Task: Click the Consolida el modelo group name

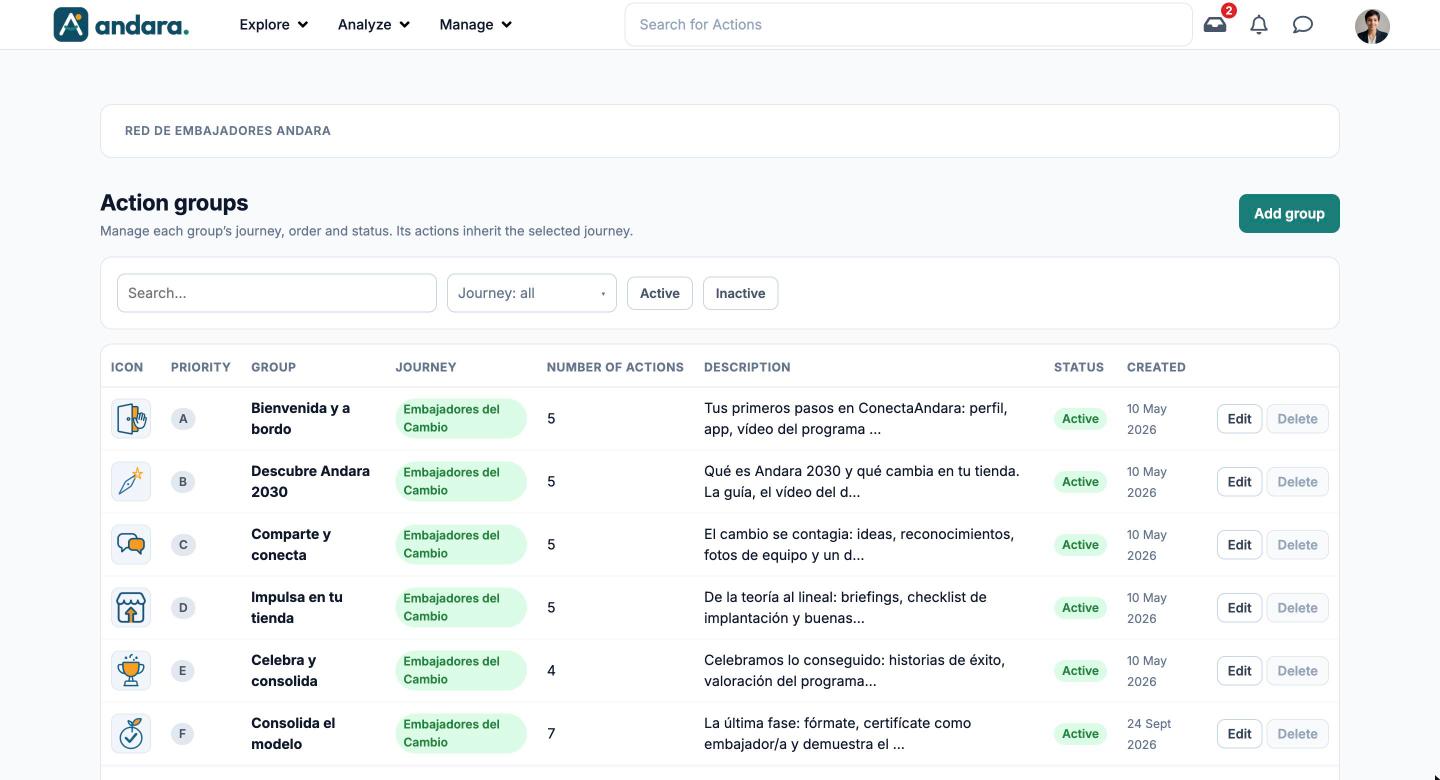Action: [293, 733]
